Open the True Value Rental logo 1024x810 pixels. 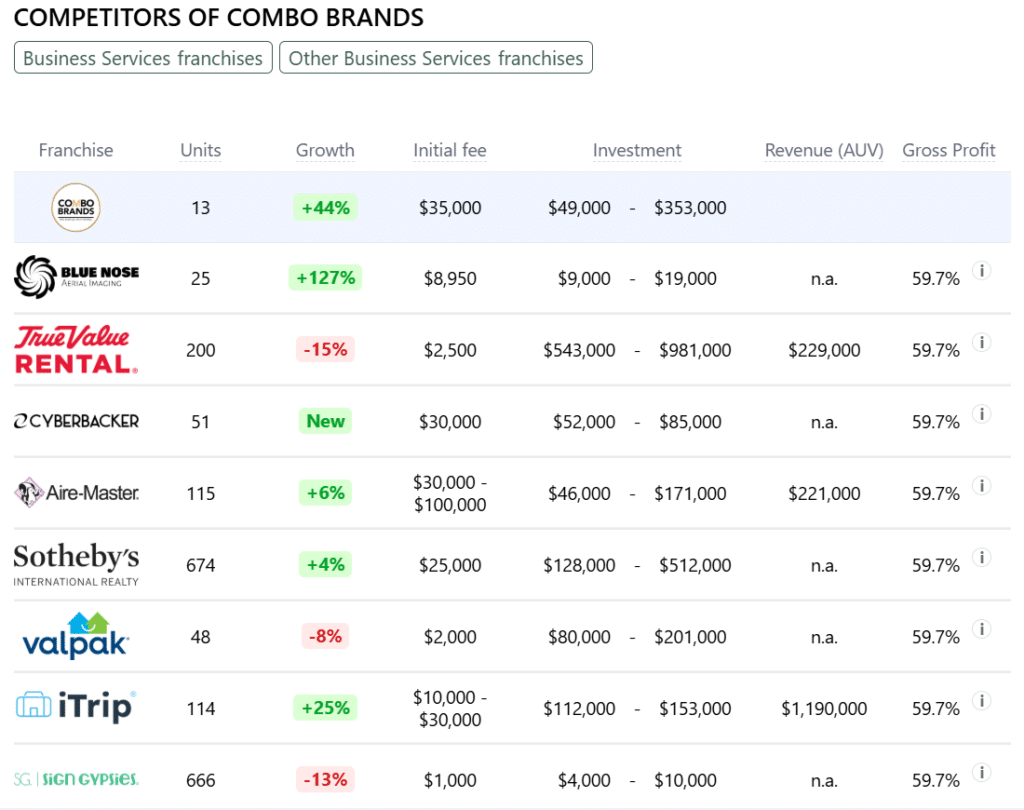click(x=76, y=350)
